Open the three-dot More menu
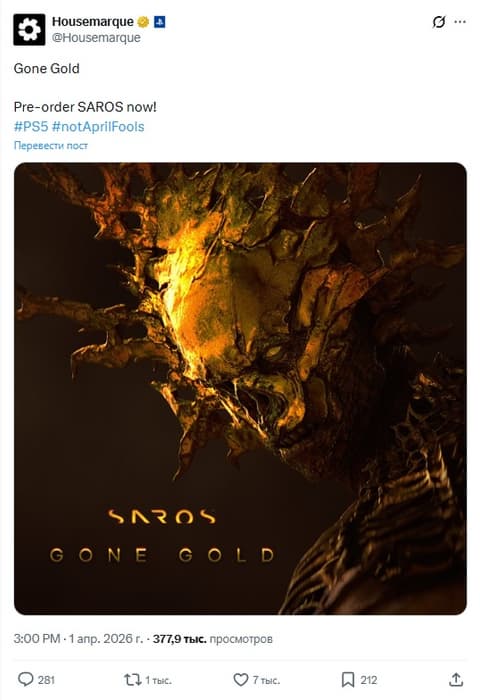This screenshot has width=480, height=700. point(460,22)
